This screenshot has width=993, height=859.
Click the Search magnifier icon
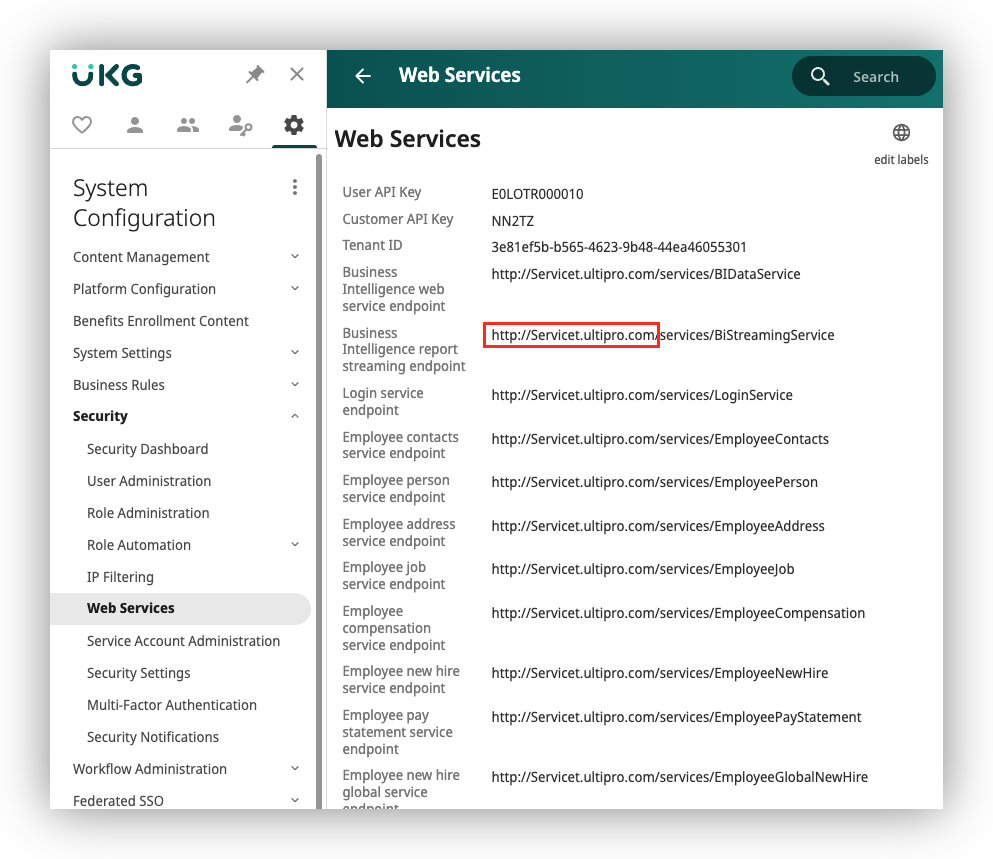pos(819,76)
